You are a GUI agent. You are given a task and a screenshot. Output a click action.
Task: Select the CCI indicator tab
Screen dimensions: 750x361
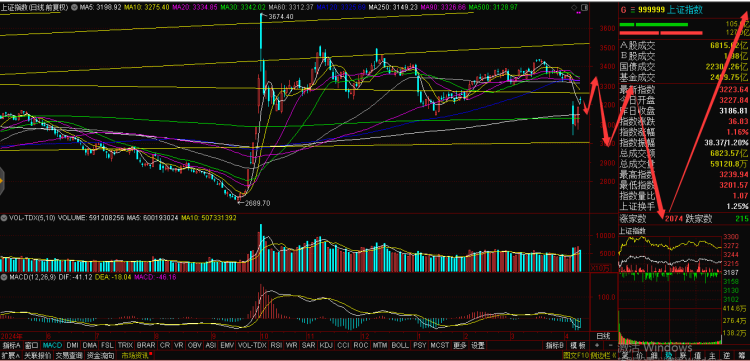(x=343, y=345)
